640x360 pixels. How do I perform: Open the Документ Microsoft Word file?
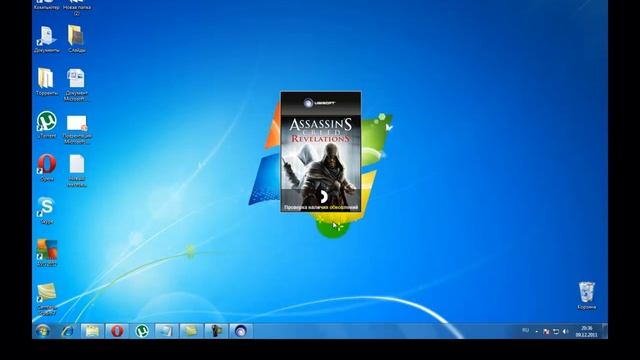(76, 84)
